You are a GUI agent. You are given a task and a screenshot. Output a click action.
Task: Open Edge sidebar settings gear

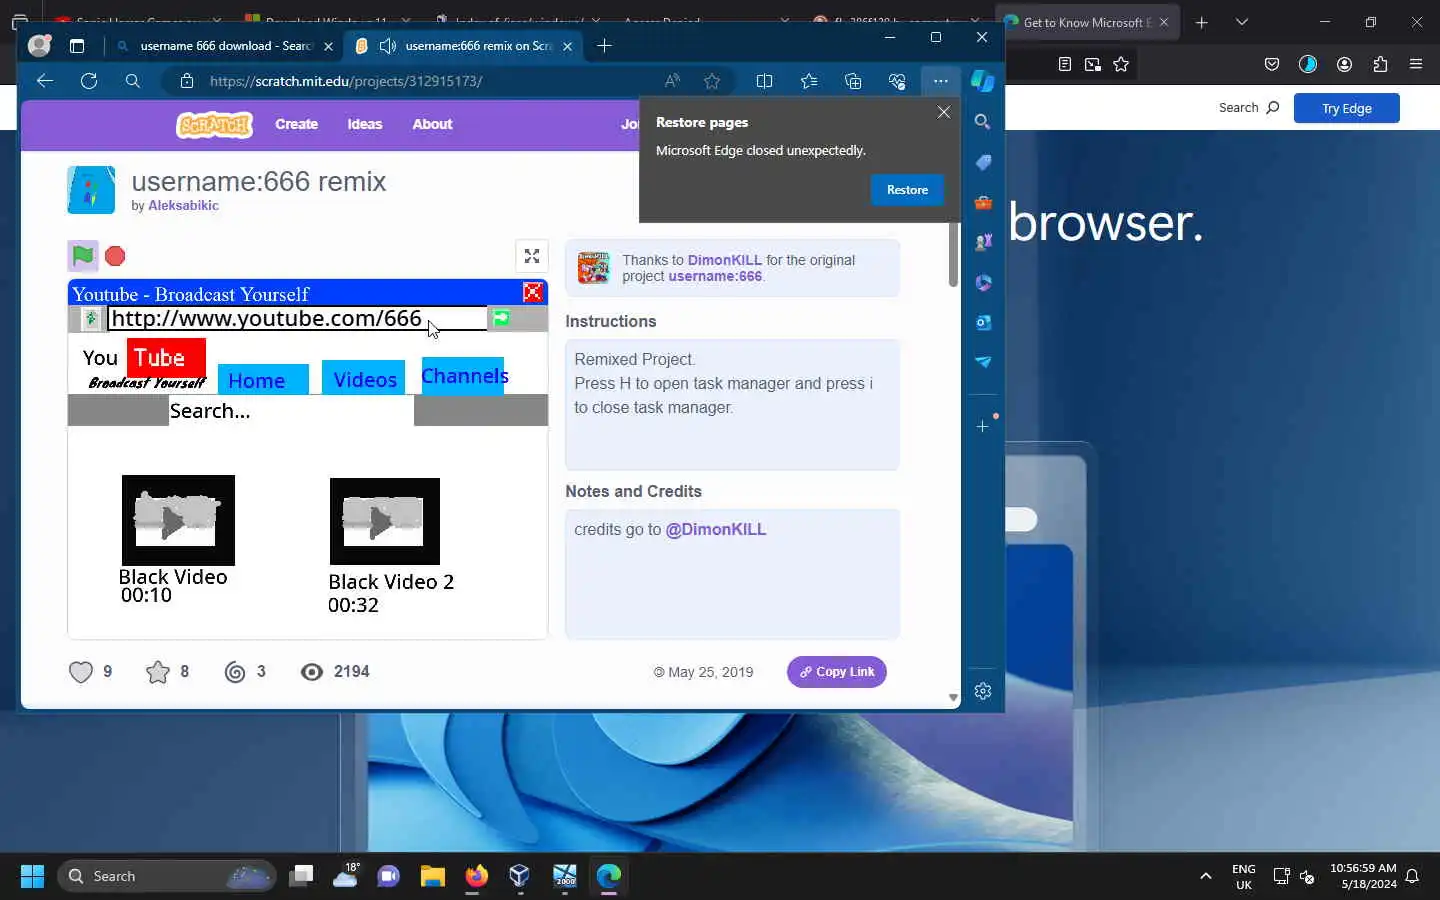coord(983,691)
